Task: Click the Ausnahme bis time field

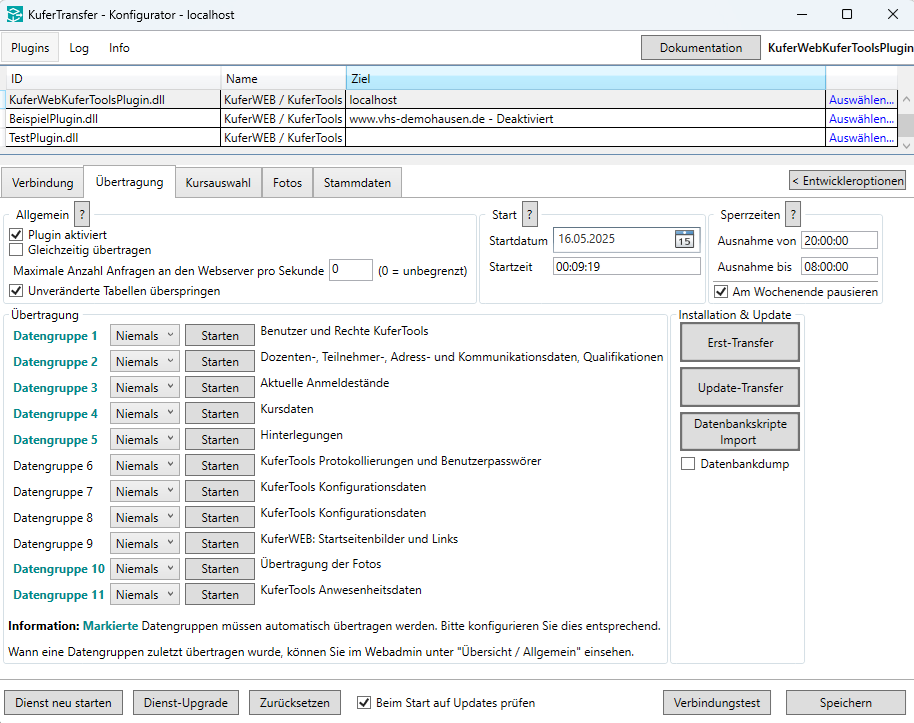Action: tap(839, 266)
